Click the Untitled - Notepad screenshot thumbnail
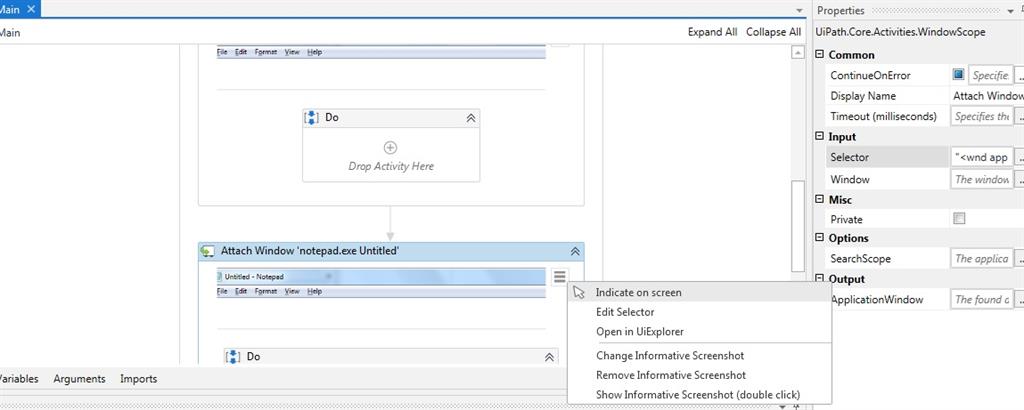 point(381,283)
